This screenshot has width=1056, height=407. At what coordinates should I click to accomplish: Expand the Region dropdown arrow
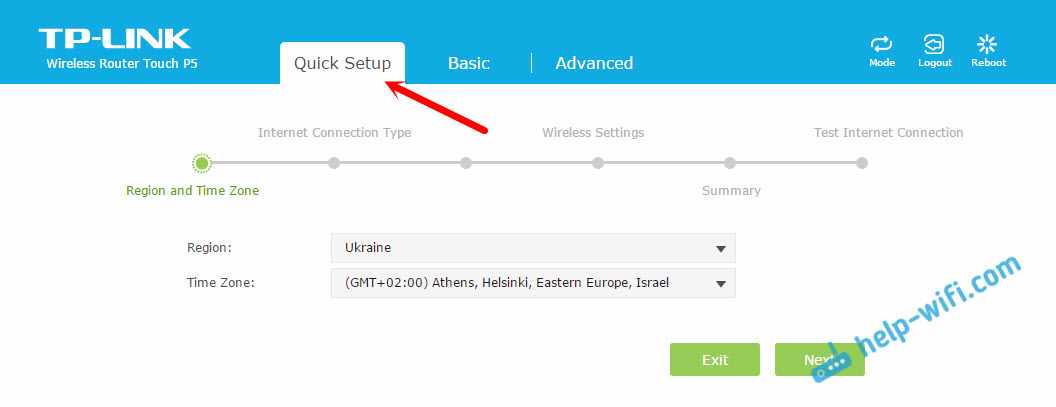click(720, 248)
